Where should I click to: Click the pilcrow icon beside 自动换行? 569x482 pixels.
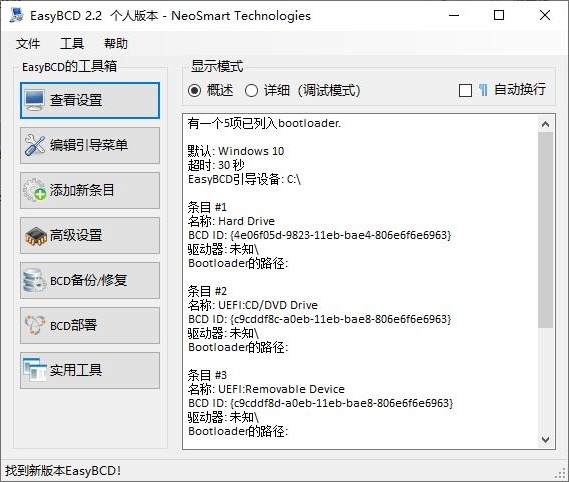coord(483,90)
